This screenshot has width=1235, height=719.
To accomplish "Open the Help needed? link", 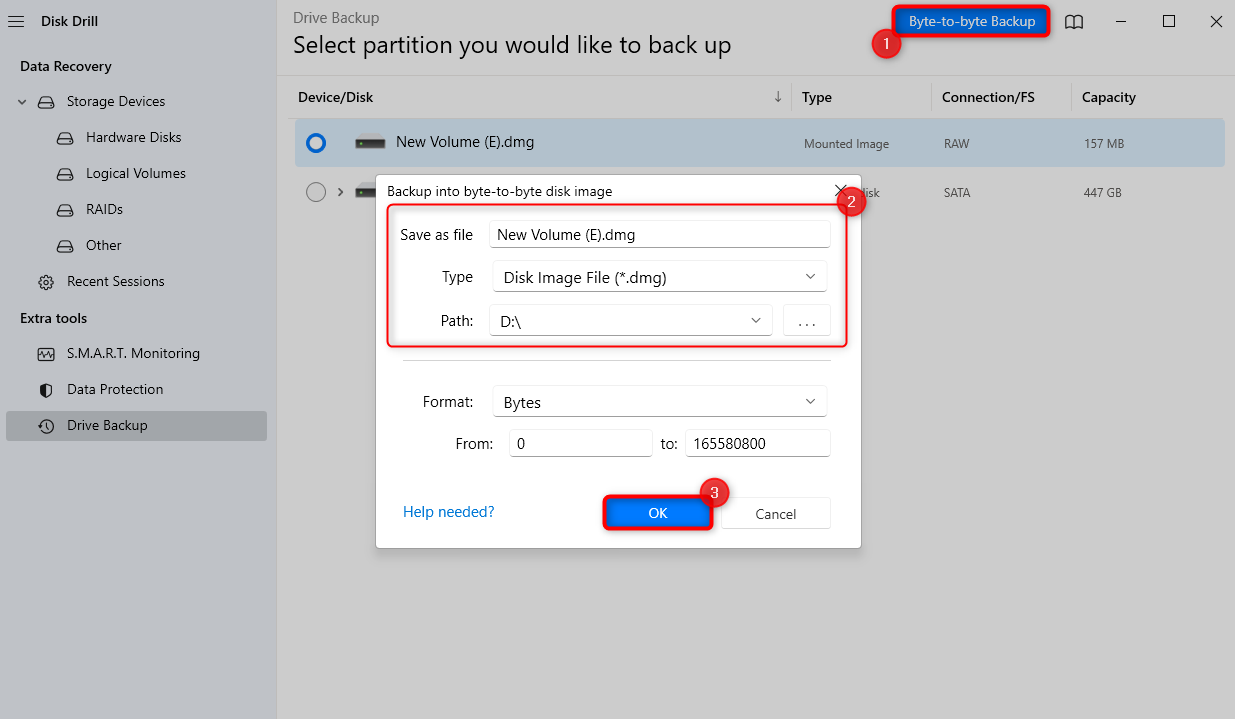I will pos(448,512).
